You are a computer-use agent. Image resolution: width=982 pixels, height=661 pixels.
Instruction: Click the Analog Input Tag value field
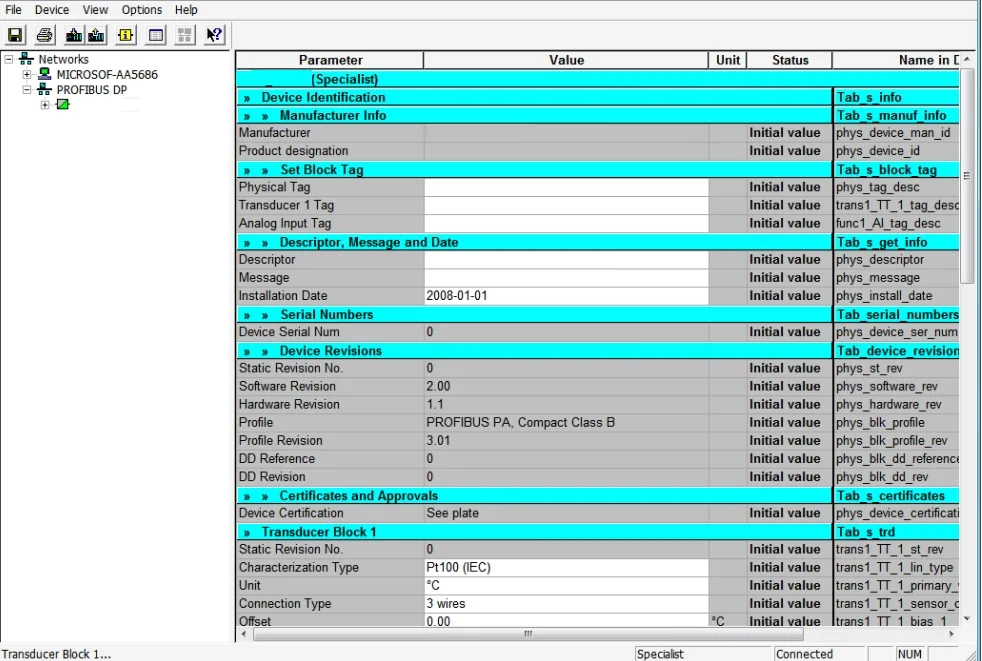point(566,224)
